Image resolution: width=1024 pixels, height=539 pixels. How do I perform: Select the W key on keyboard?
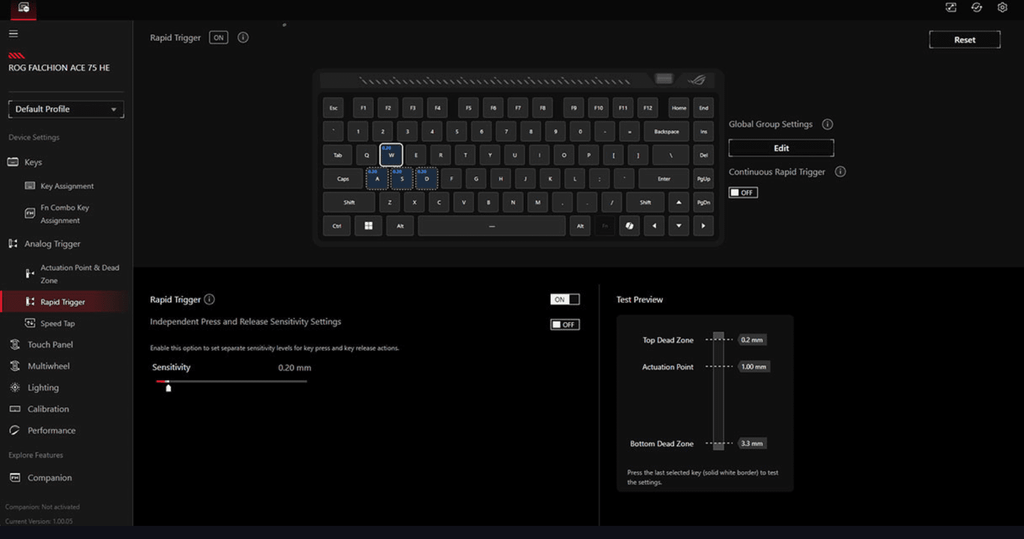tap(391, 155)
